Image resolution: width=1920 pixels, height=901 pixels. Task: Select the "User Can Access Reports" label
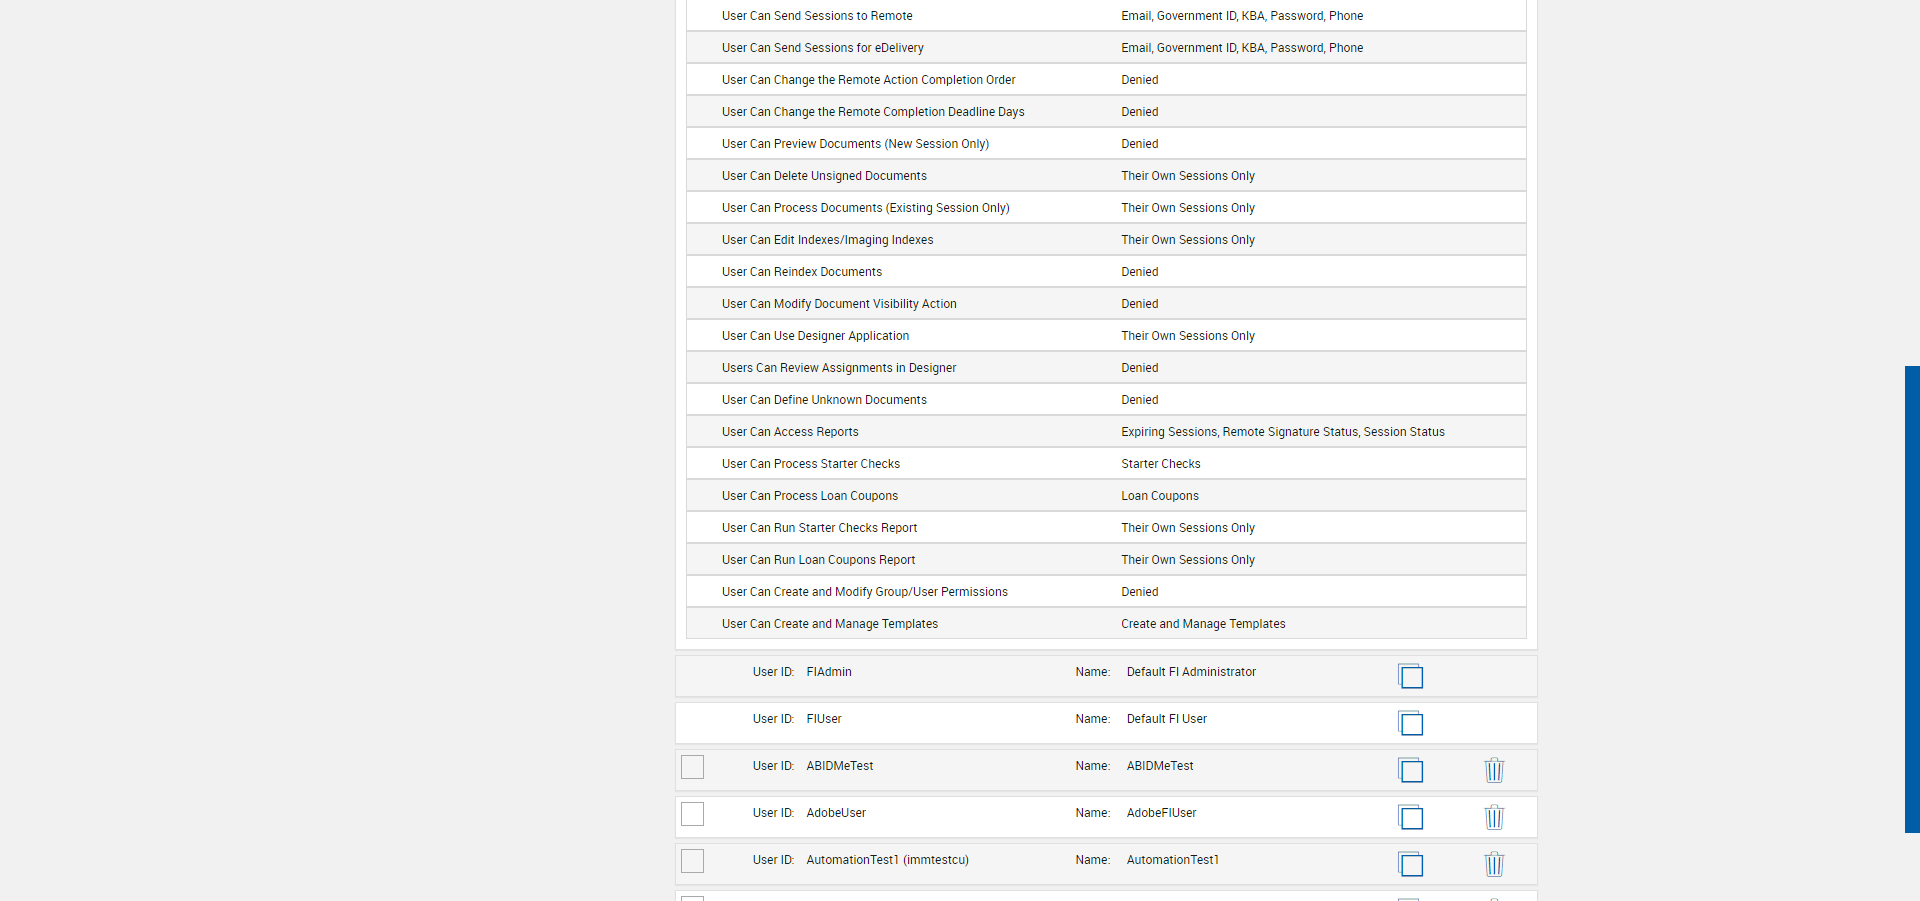point(790,432)
